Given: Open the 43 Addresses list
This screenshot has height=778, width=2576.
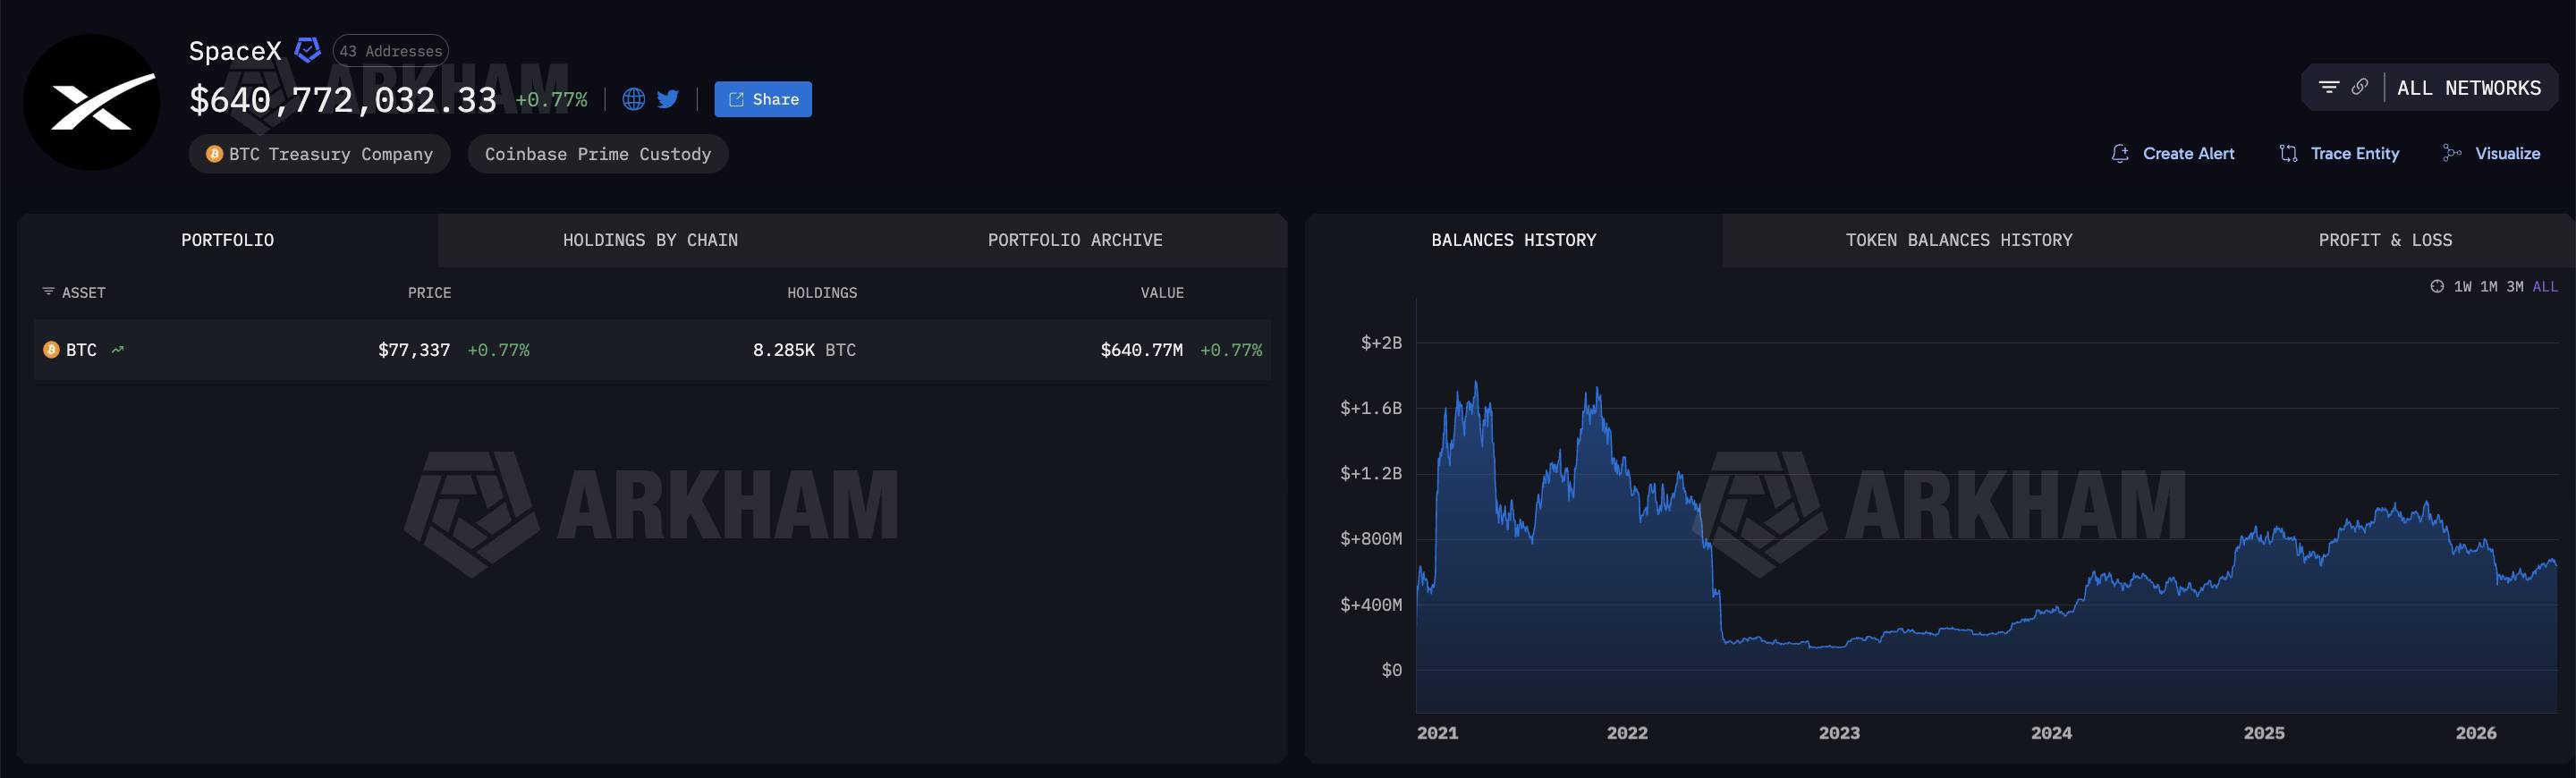Looking at the screenshot, I should (x=390, y=51).
